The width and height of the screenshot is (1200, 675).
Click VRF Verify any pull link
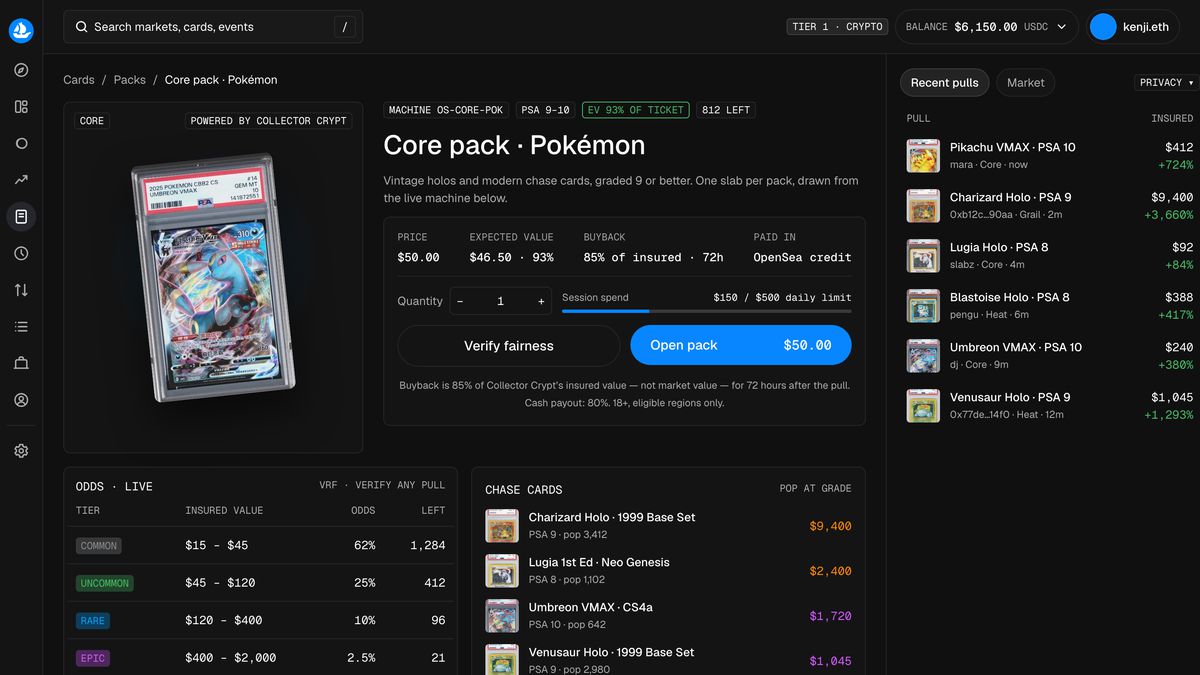[382, 485]
